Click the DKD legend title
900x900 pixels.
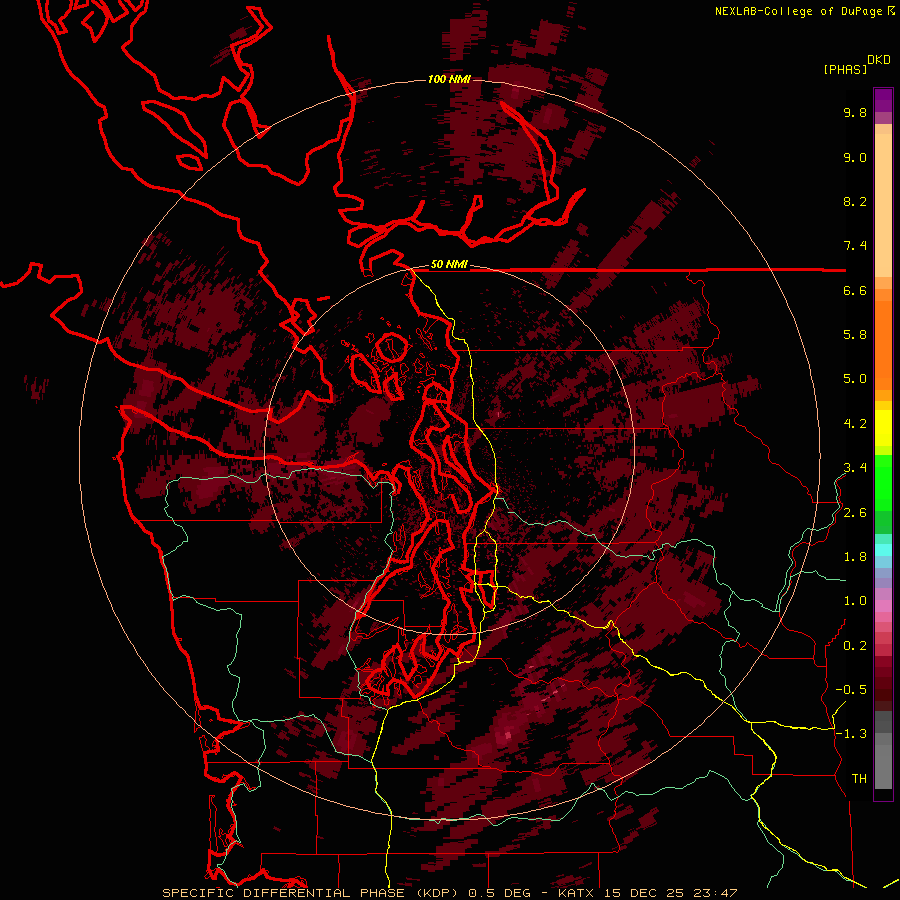click(879, 60)
